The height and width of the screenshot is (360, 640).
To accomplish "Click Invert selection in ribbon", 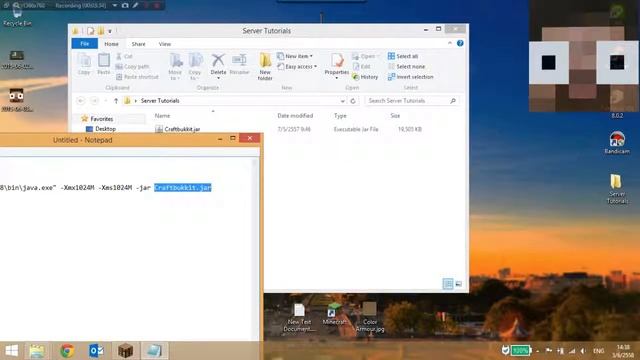I will coord(411,77).
